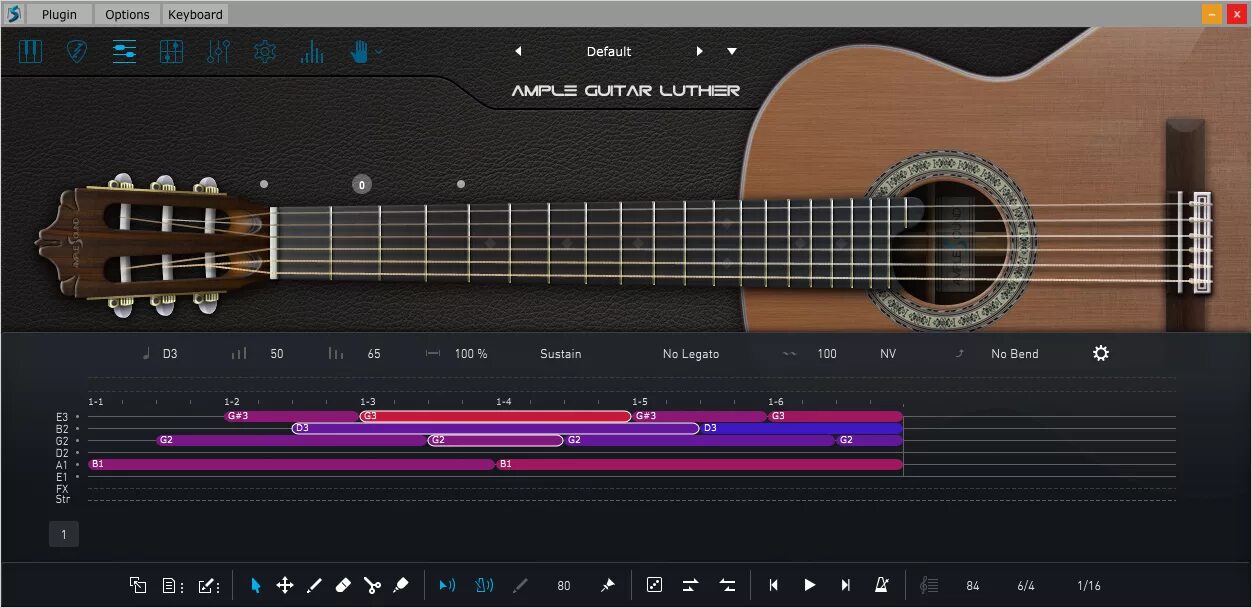The width and height of the screenshot is (1252, 608).
Task: Click the velocity value 50
Action: (277, 354)
